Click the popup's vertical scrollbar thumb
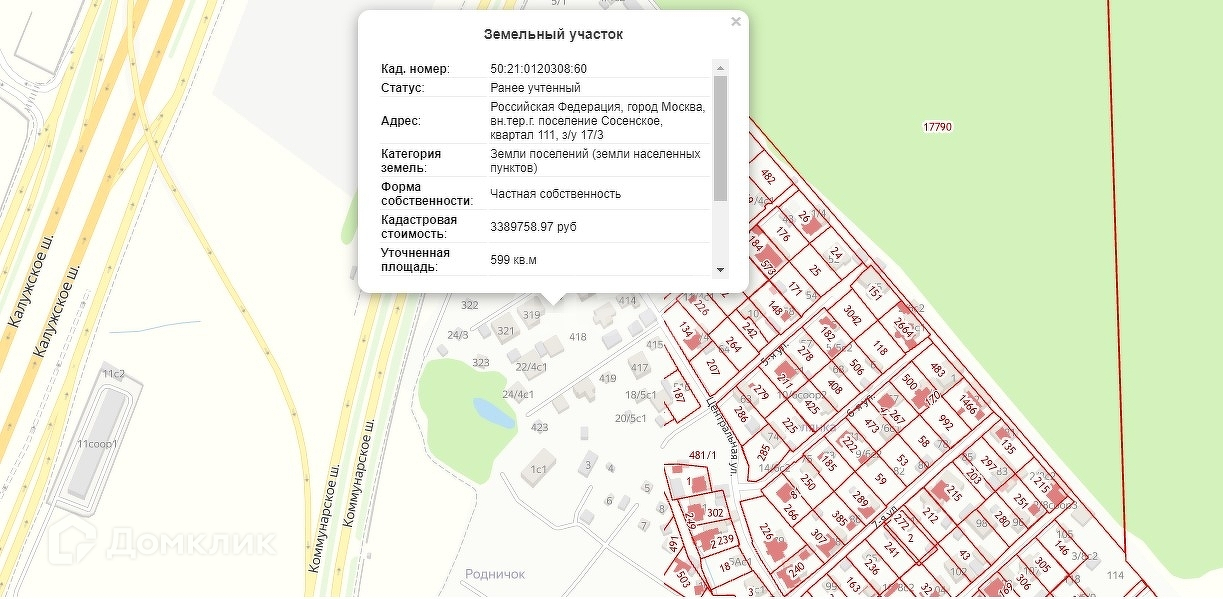The height and width of the screenshot is (599, 1223). 720,137
